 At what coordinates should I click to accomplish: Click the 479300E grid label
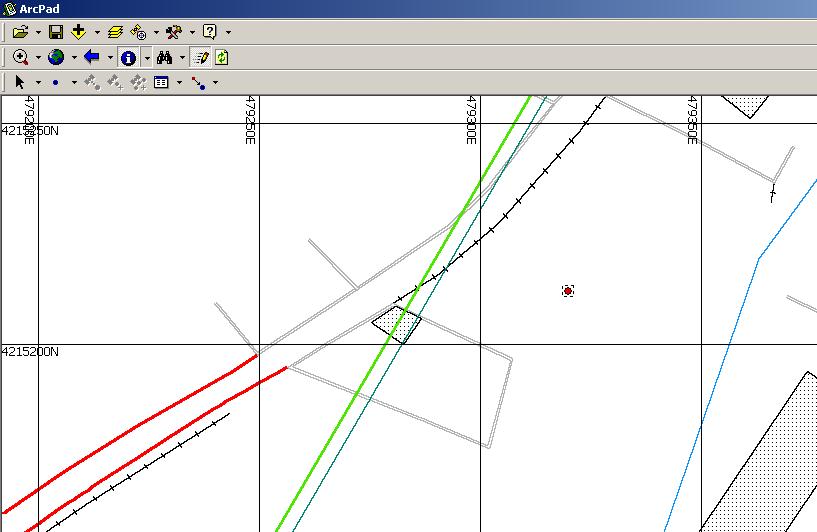coord(471,120)
